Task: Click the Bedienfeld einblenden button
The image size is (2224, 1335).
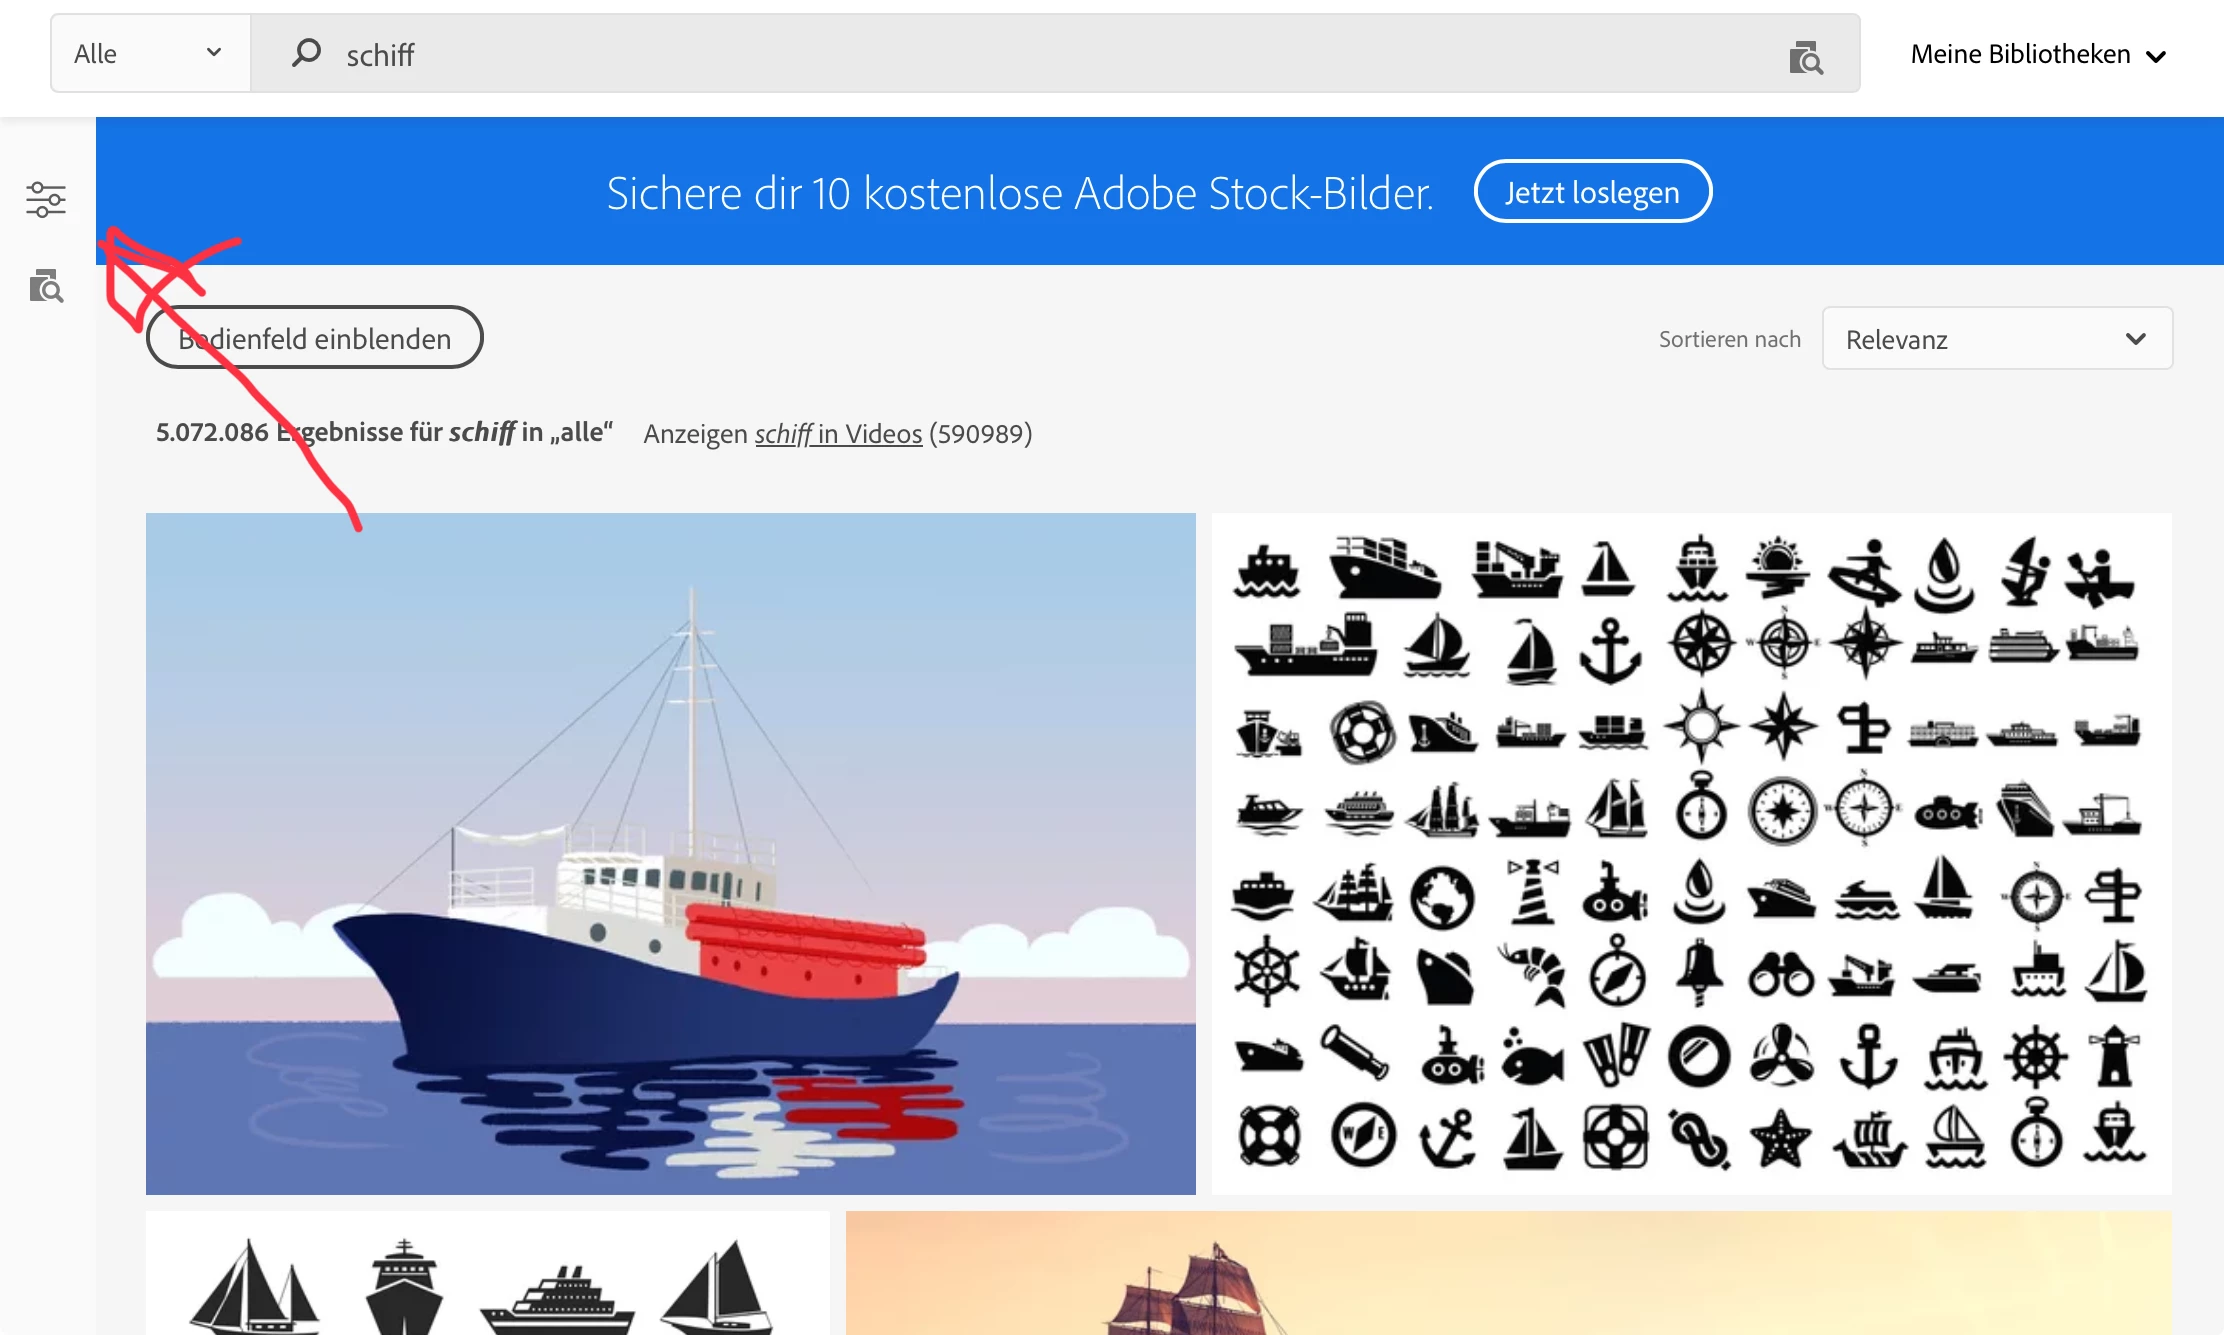Action: click(x=315, y=338)
